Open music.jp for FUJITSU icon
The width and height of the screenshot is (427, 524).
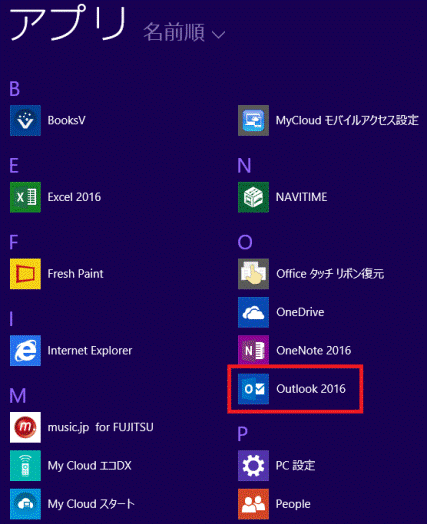tap(25, 427)
